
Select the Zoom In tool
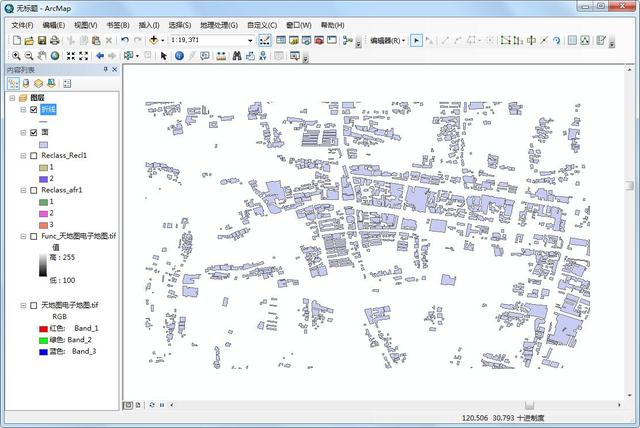[16, 56]
